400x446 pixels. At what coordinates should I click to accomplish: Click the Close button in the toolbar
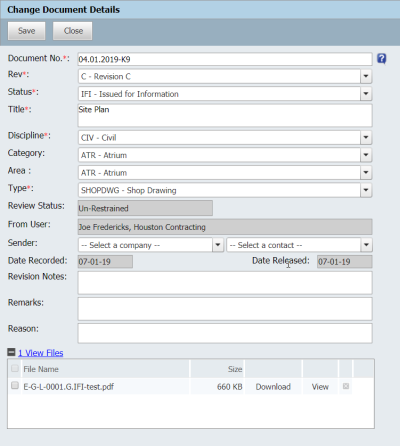point(73,31)
